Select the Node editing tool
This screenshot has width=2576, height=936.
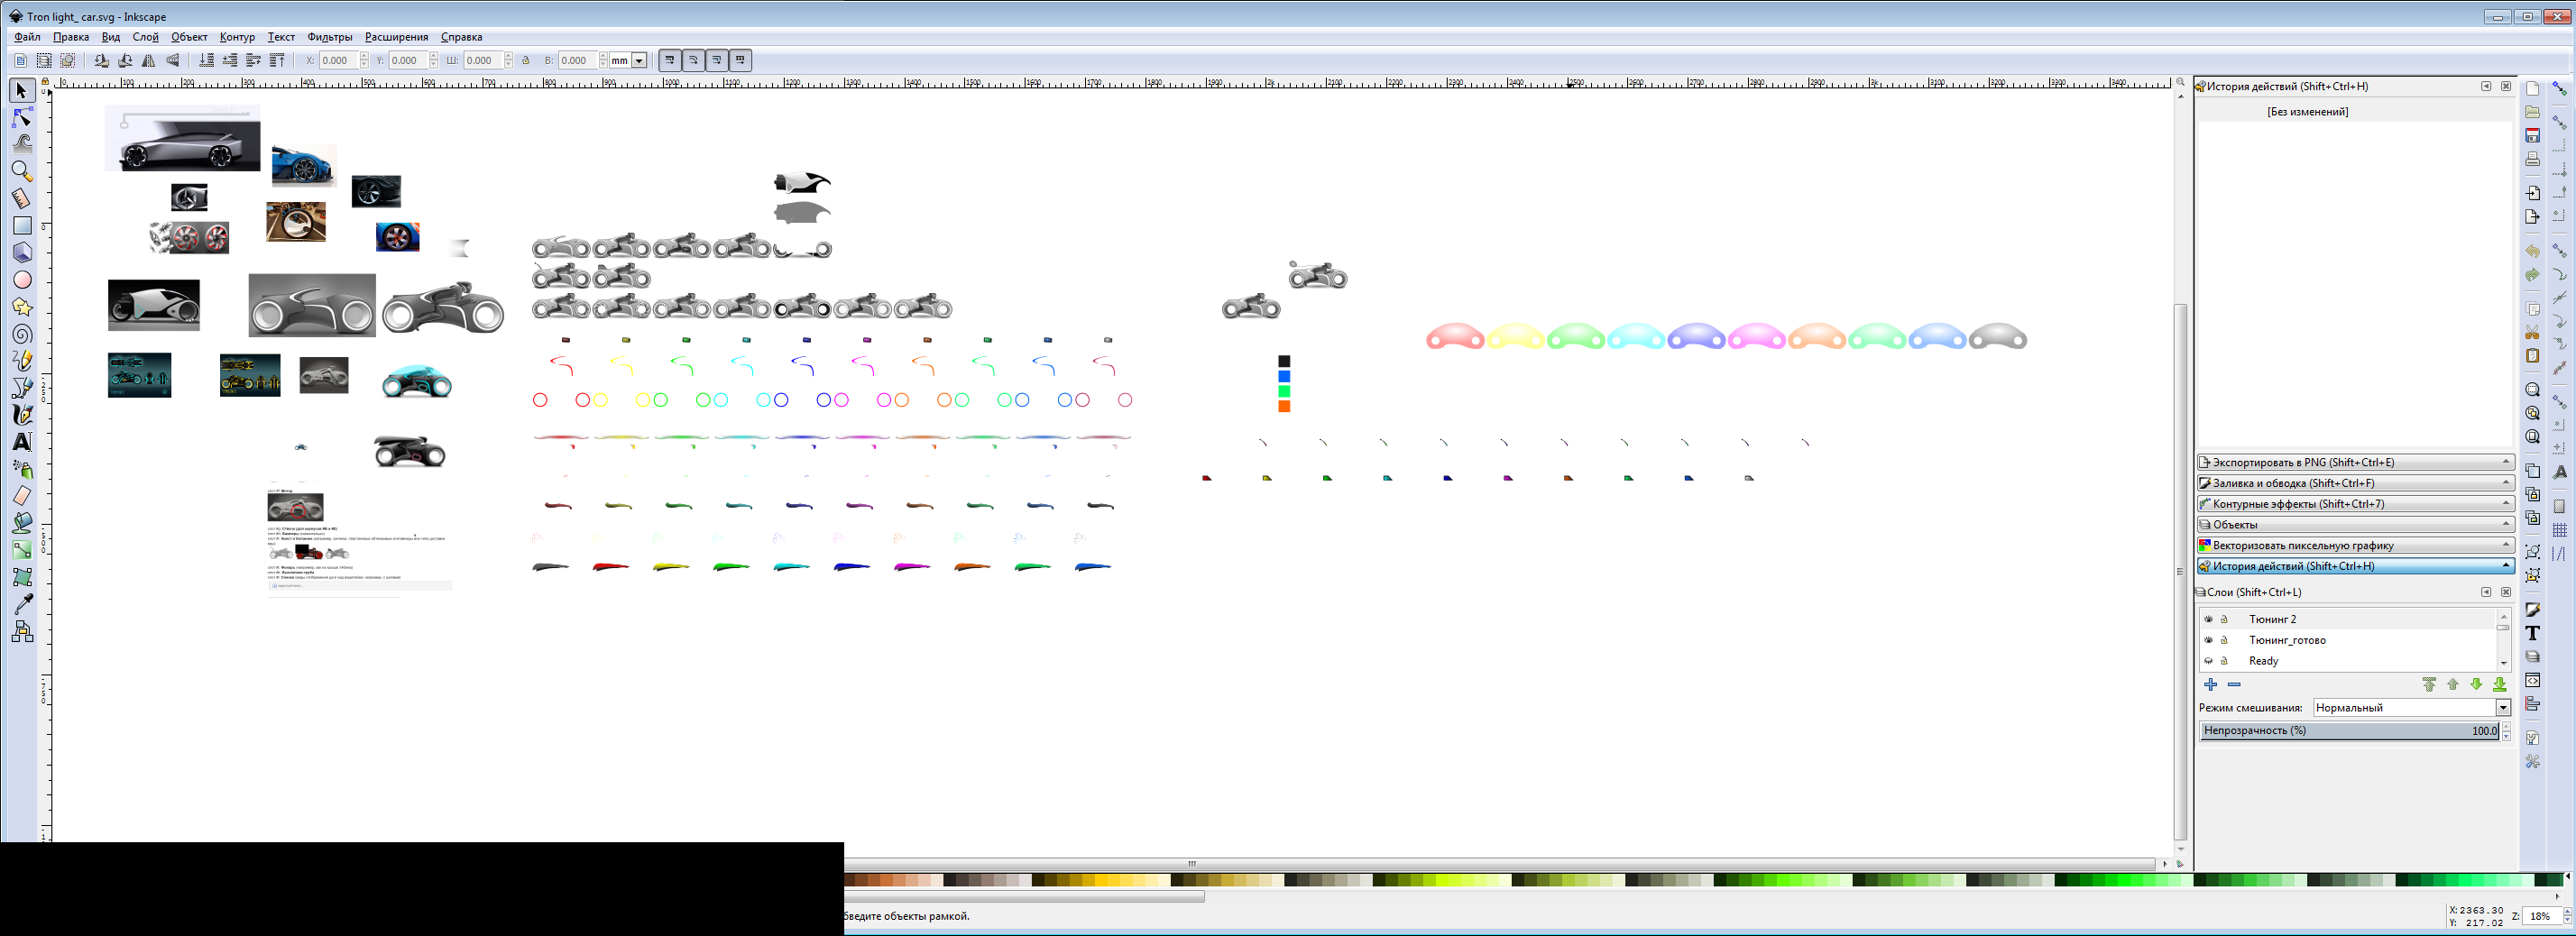pyautogui.click(x=22, y=118)
